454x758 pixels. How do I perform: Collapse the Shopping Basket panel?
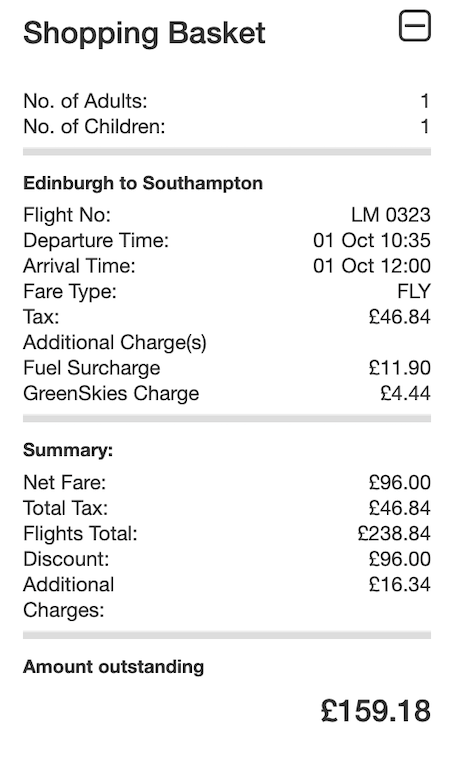(x=414, y=26)
